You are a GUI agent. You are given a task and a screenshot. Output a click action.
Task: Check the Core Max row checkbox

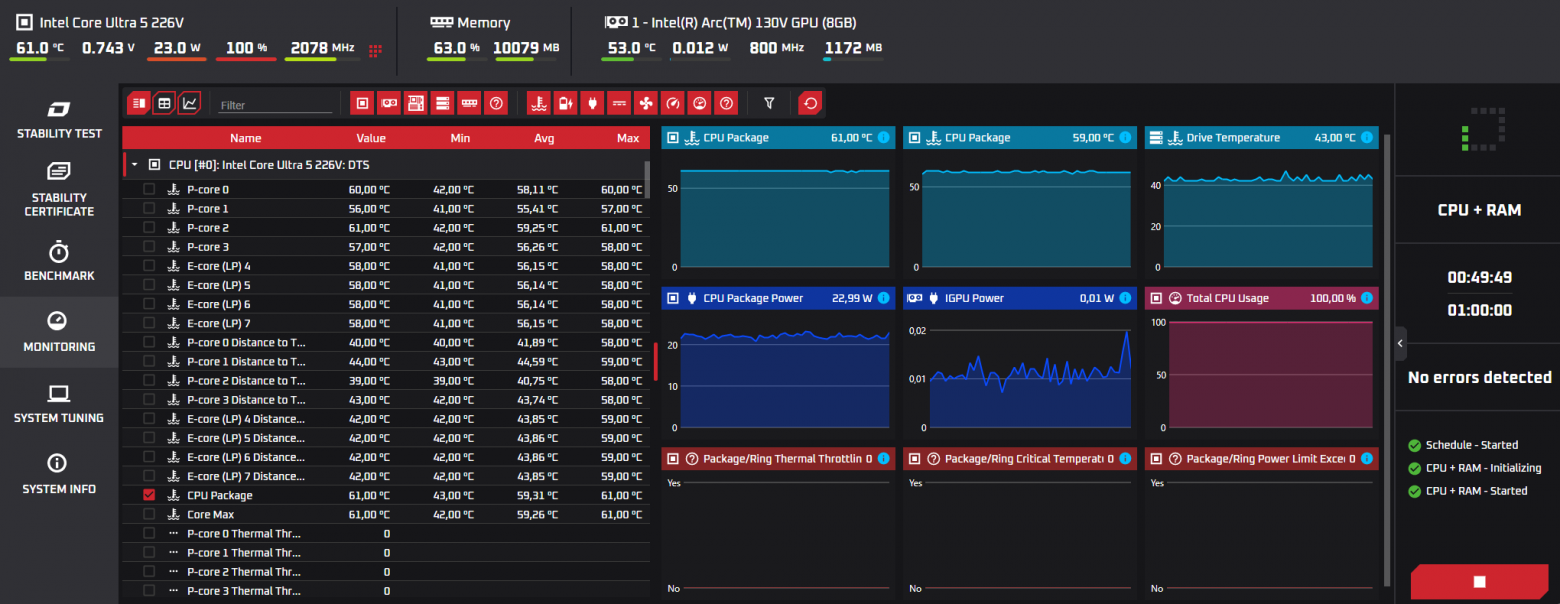[x=149, y=514]
